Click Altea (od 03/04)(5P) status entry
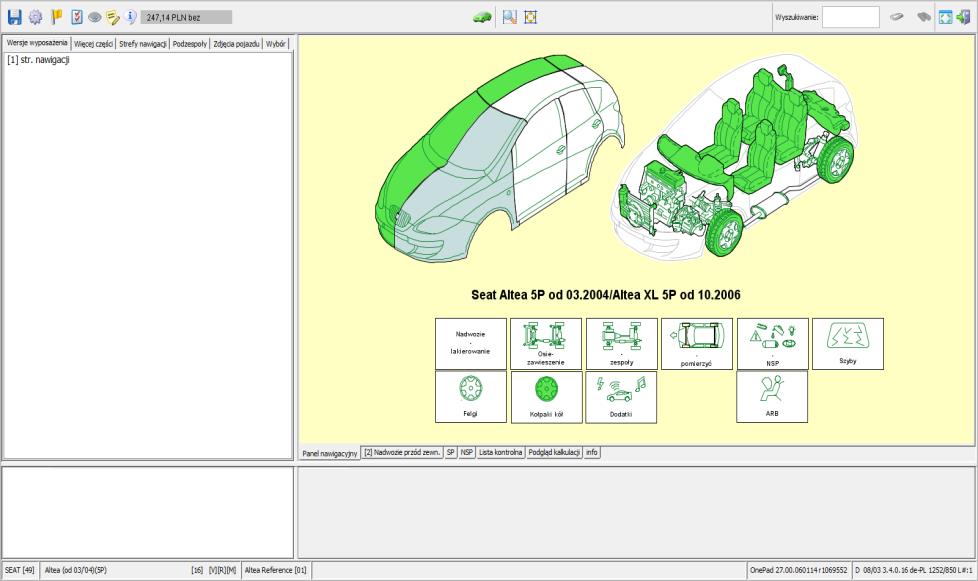978x581 pixels. (75, 570)
